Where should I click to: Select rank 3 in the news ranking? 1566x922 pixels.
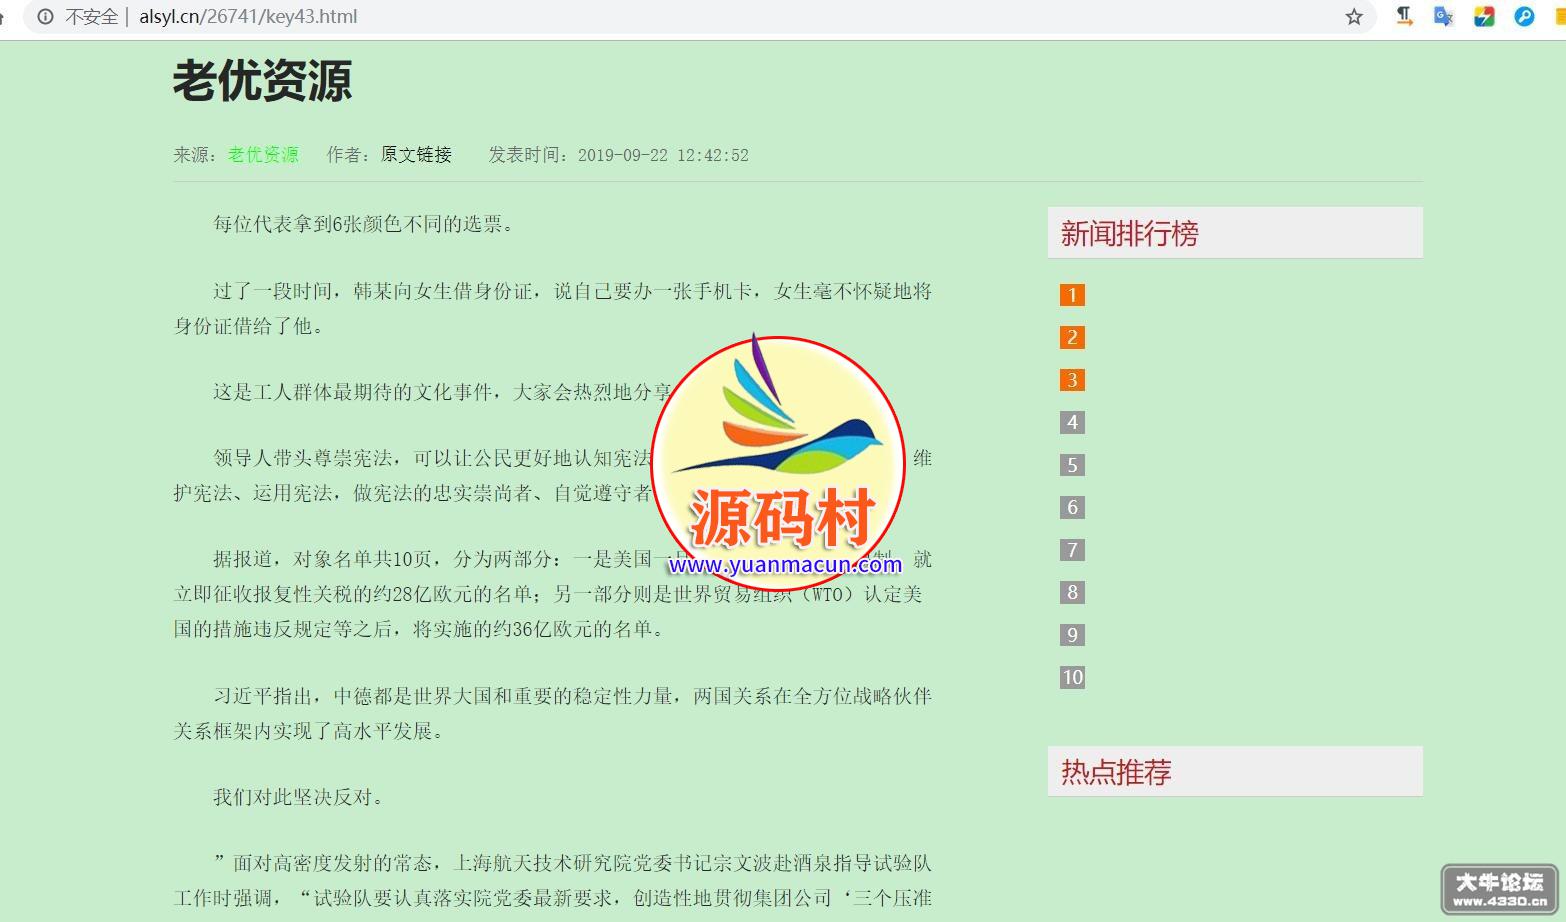[x=1072, y=380]
